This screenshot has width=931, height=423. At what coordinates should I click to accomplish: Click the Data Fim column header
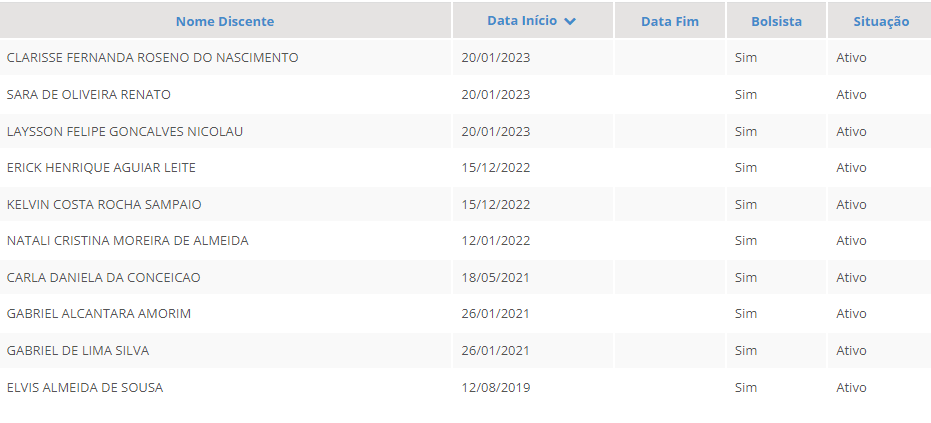(669, 22)
